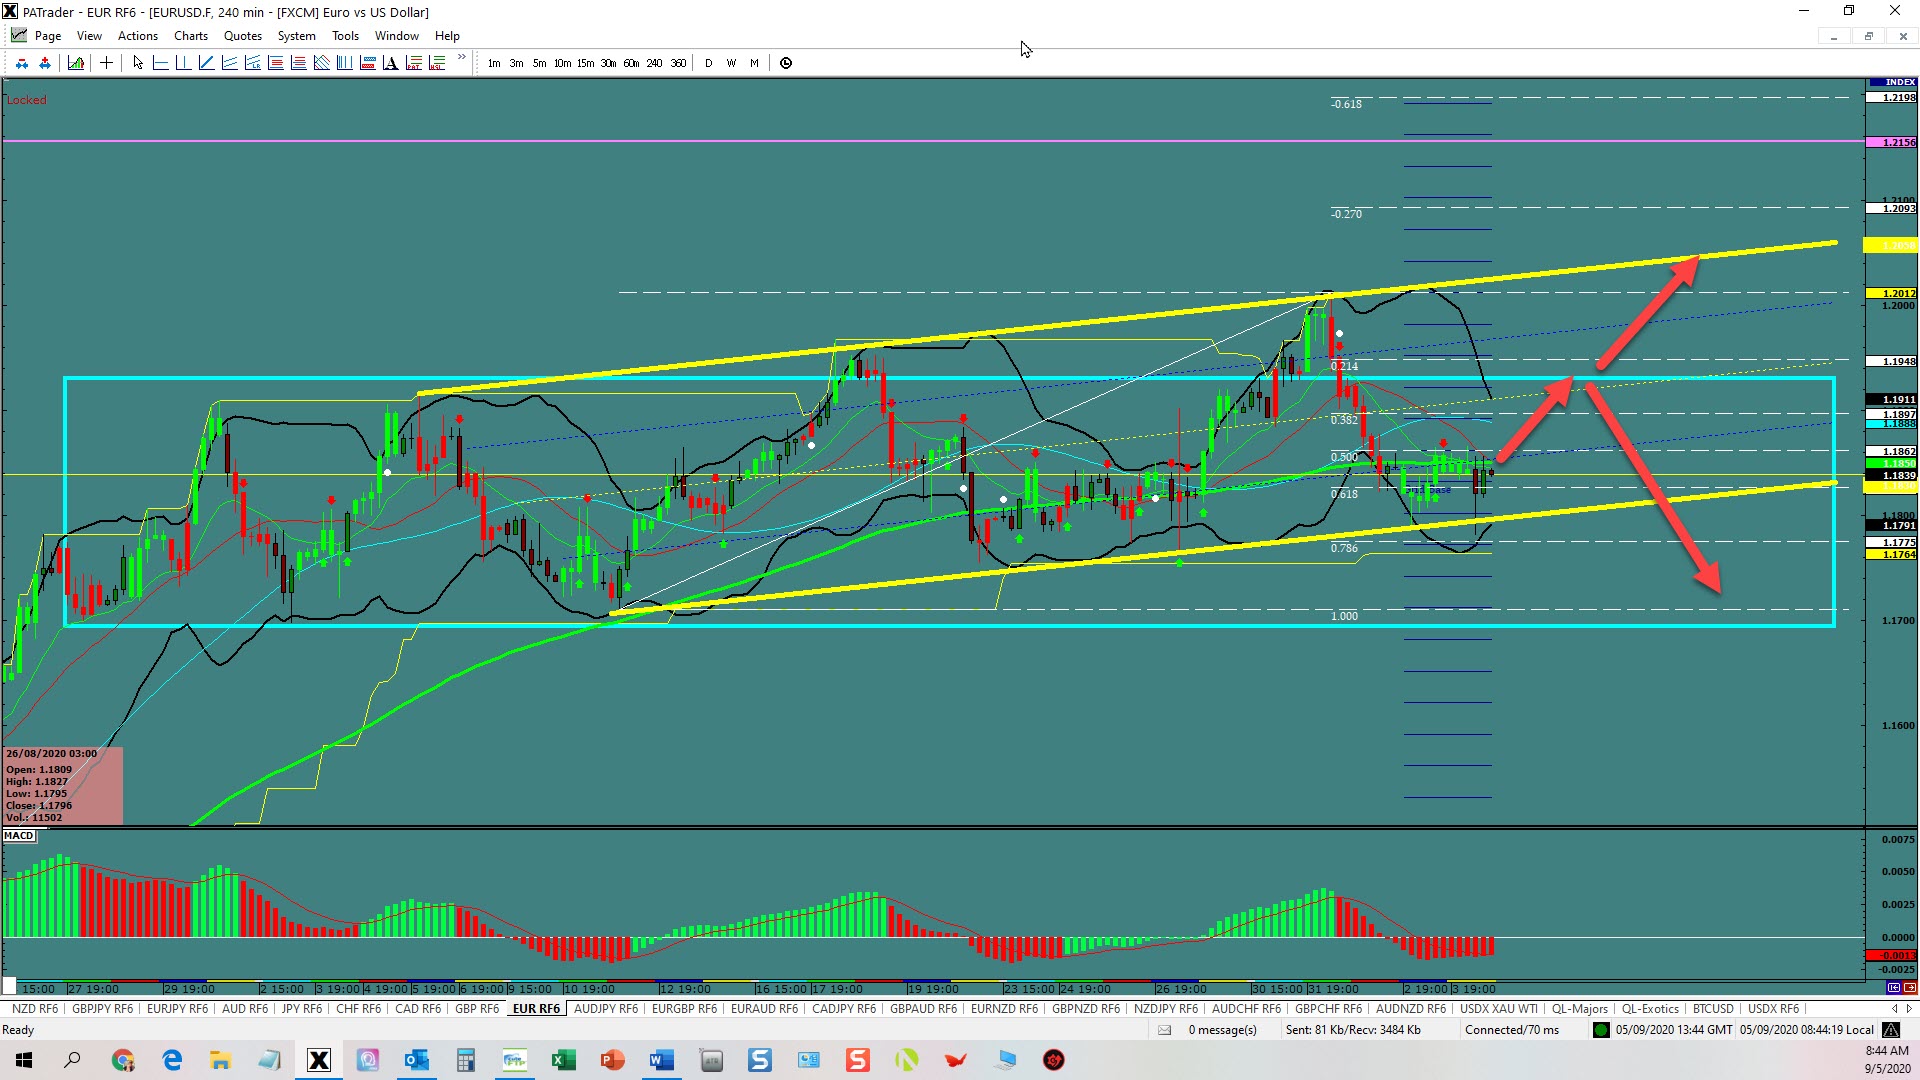Image resolution: width=1920 pixels, height=1080 pixels.
Task: Click the green 1.1850 price marker
Action: pyautogui.click(x=1892, y=464)
